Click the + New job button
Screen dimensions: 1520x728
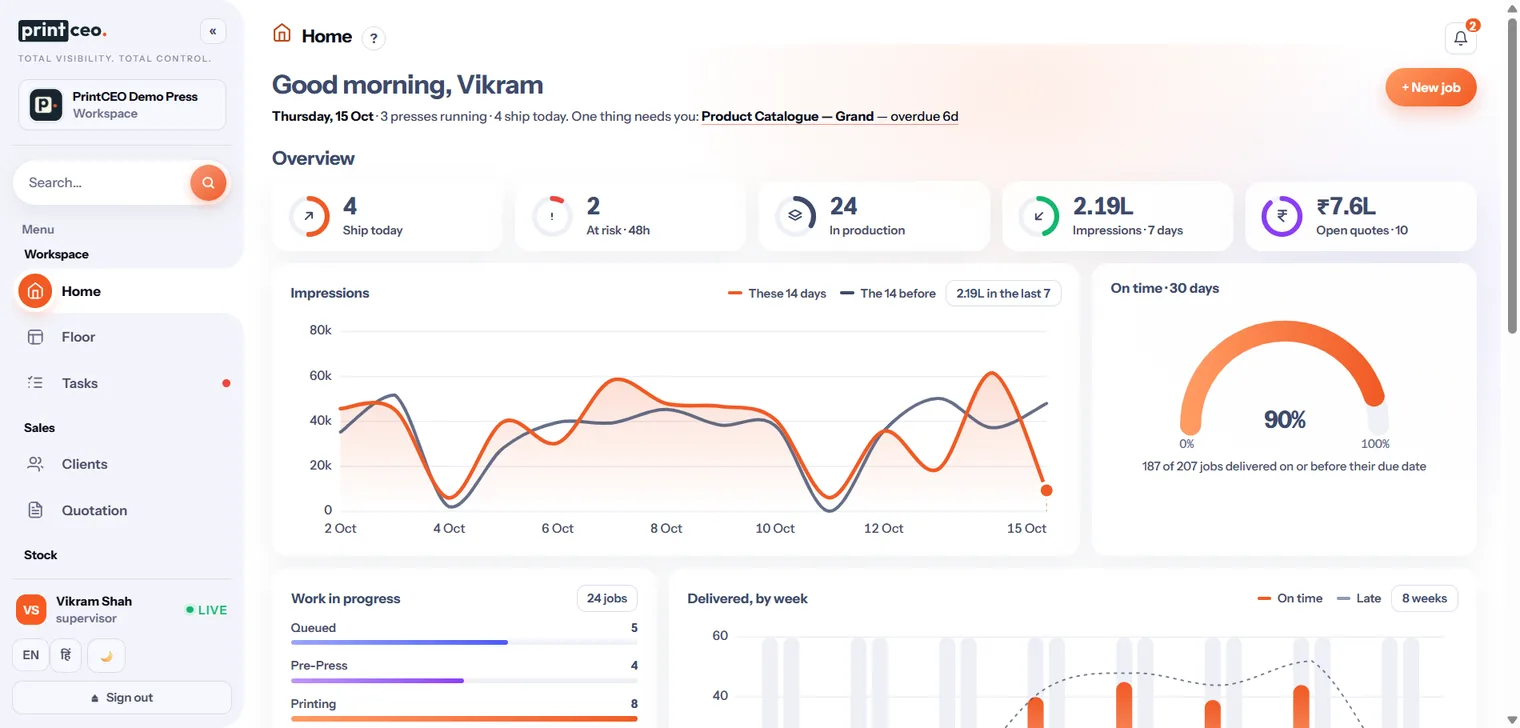click(1430, 87)
